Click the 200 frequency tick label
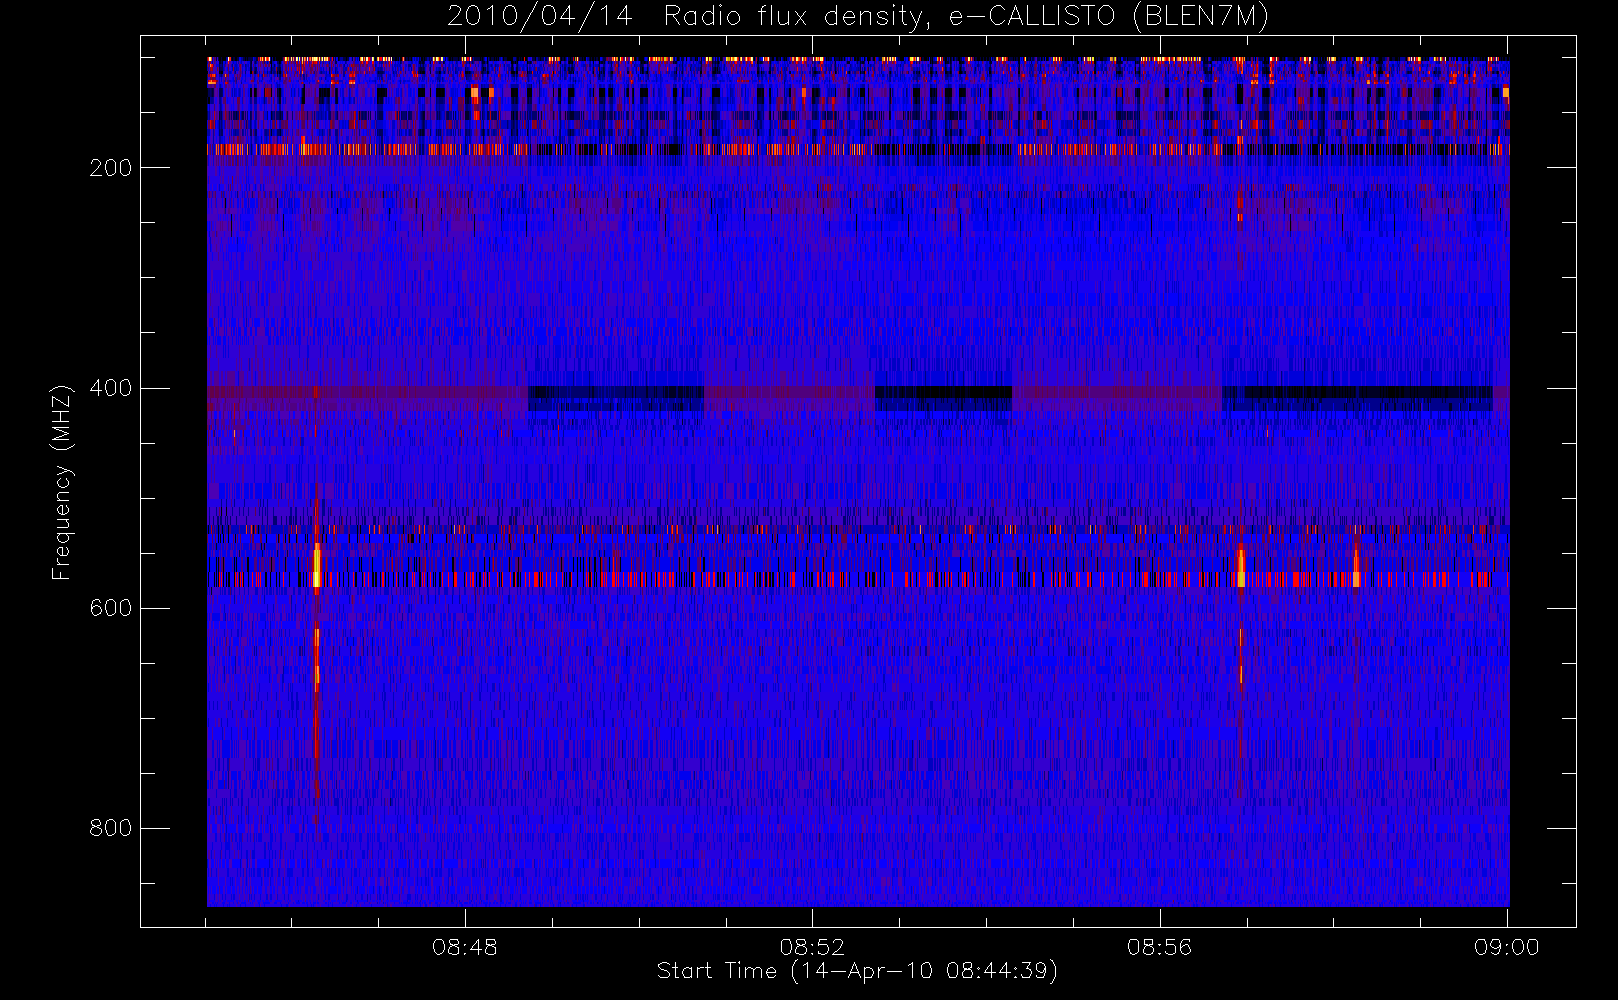This screenshot has height=1000, width=1618. pyautogui.click(x=110, y=168)
